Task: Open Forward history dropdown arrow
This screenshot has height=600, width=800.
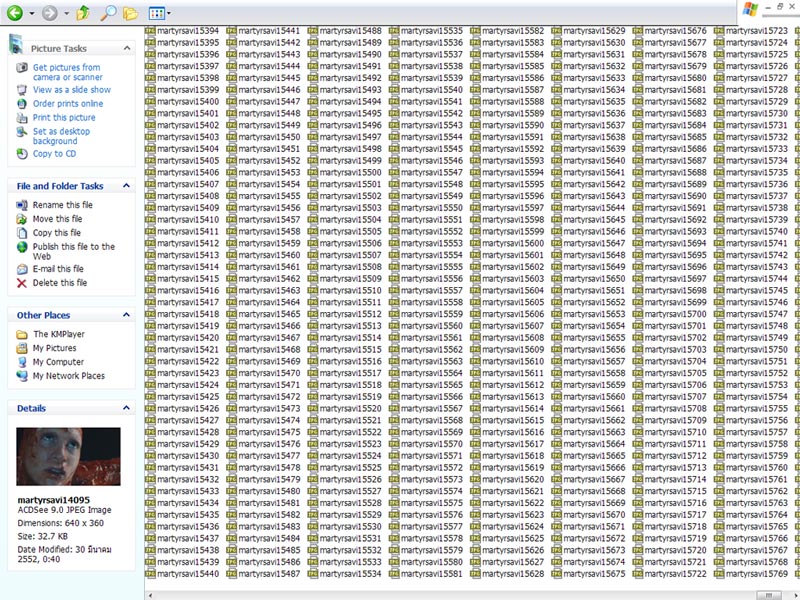Action: (66, 13)
